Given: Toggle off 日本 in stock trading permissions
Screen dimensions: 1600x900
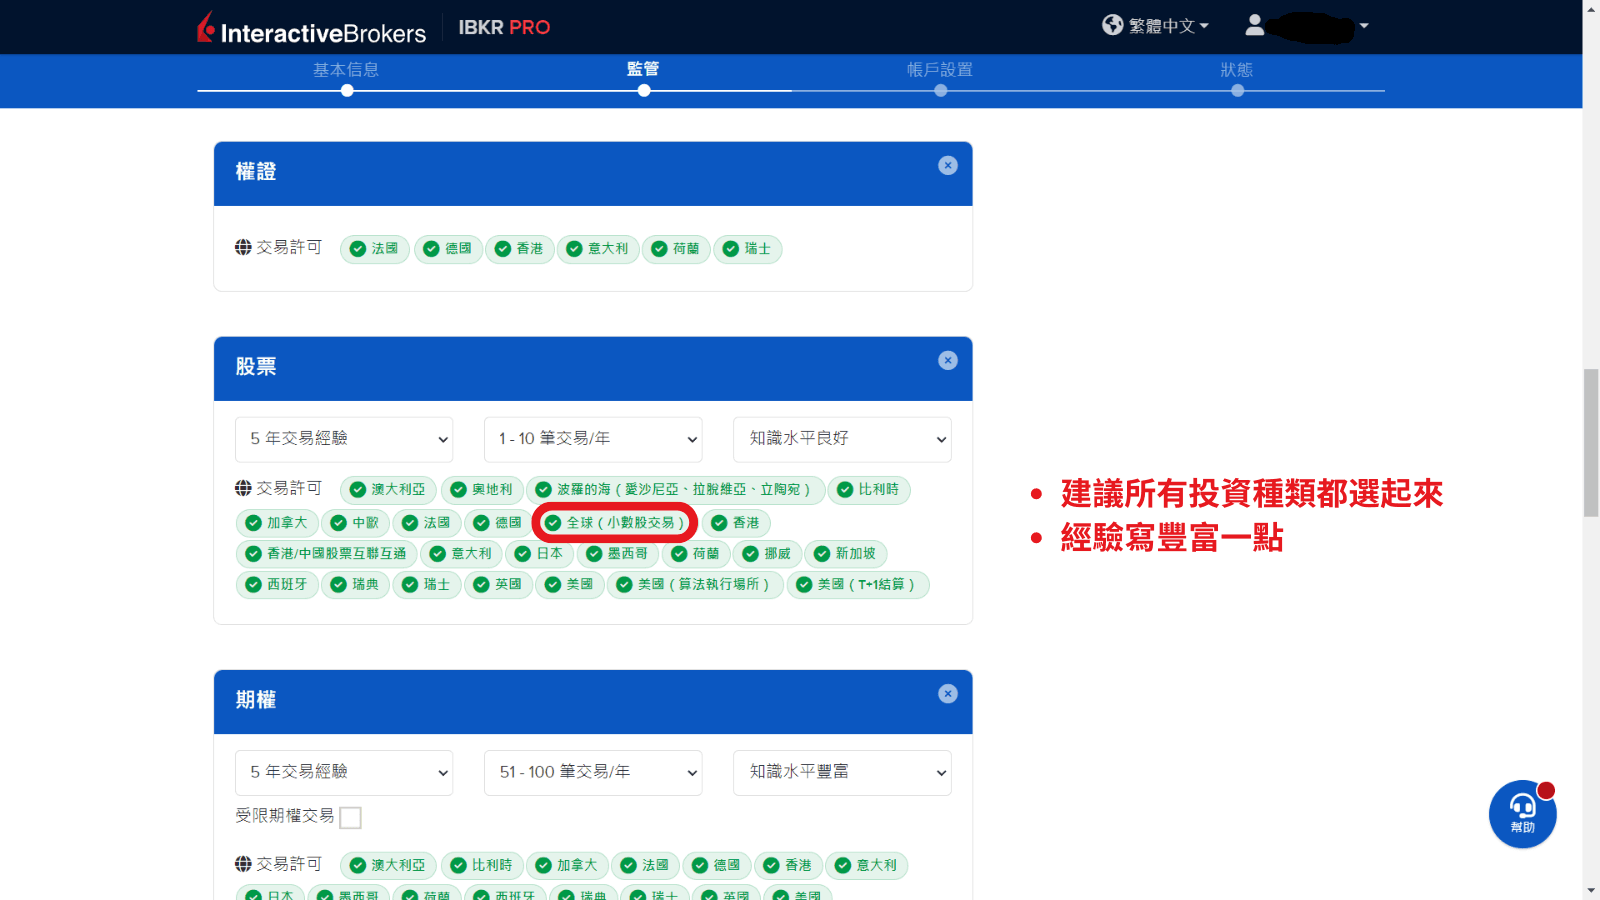Looking at the screenshot, I should tap(539, 554).
